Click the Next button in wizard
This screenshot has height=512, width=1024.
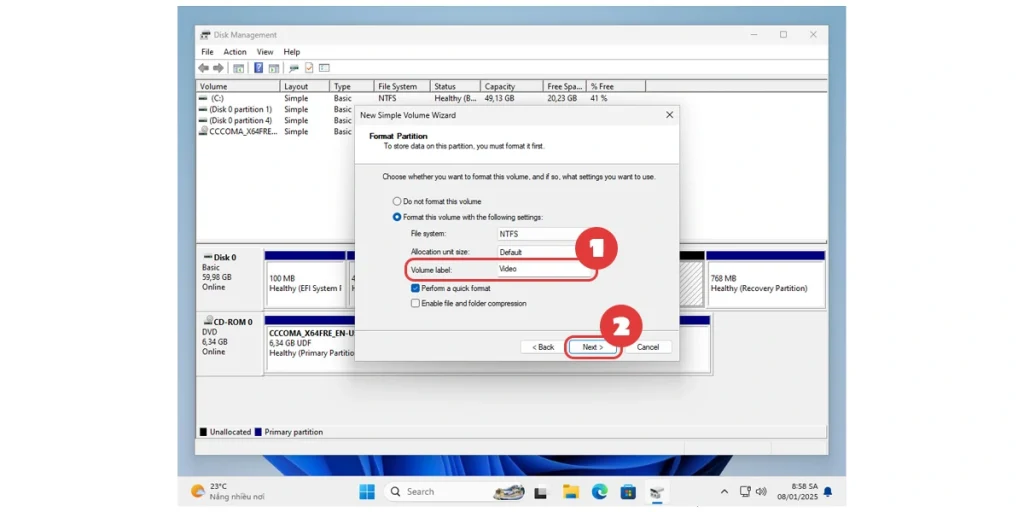pos(592,347)
